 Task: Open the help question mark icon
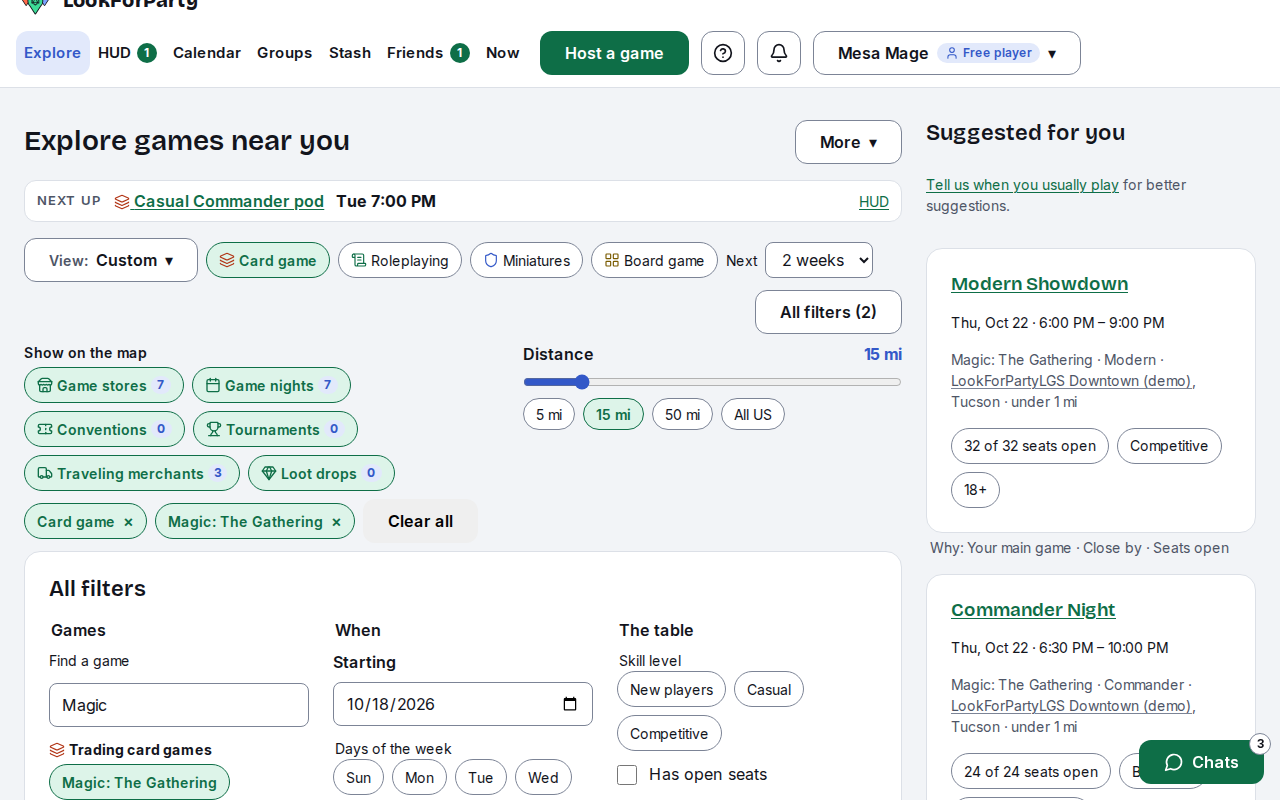point(723,53)
